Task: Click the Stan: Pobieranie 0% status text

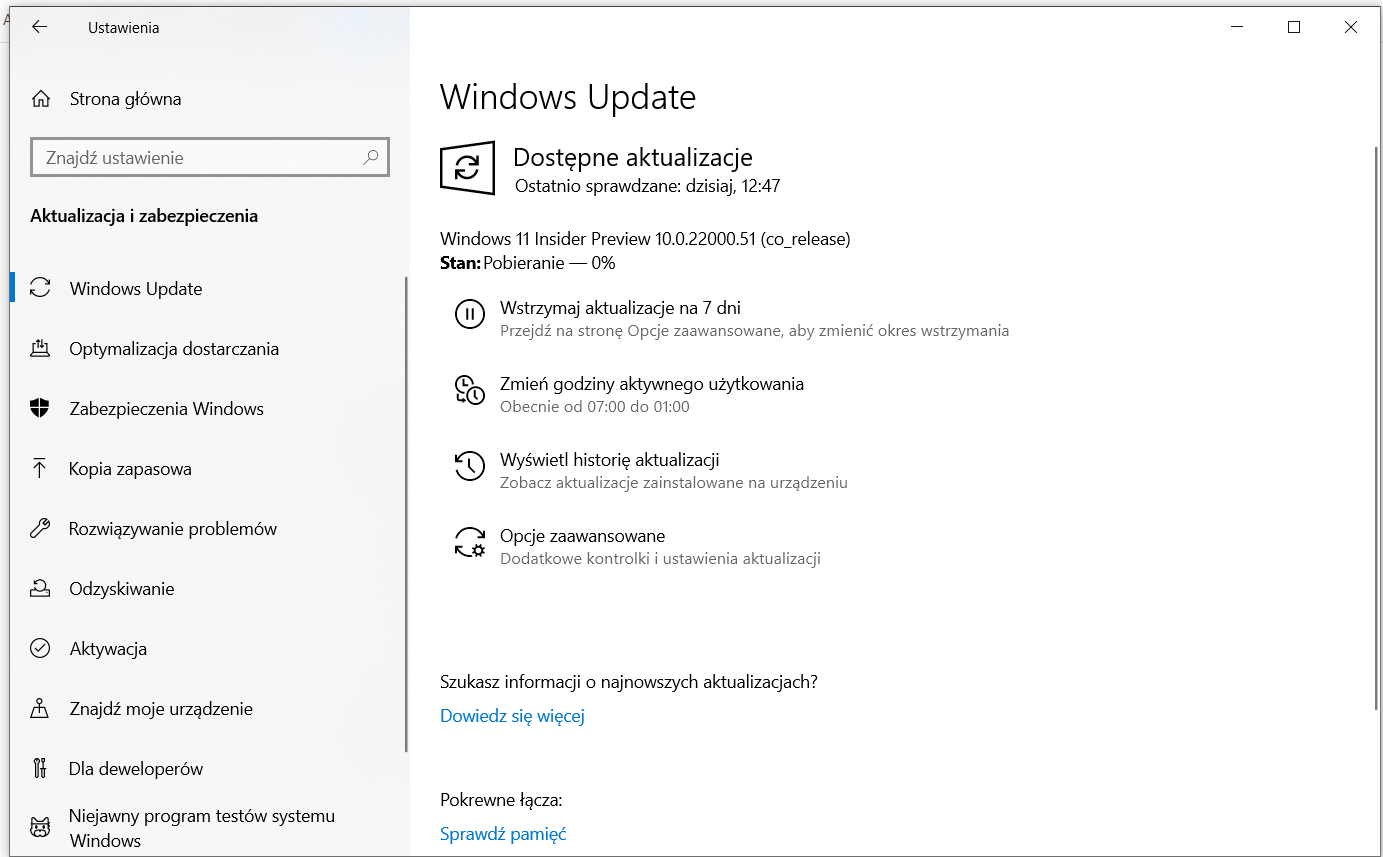Action: pyautogui.click(x=528, y=263)
